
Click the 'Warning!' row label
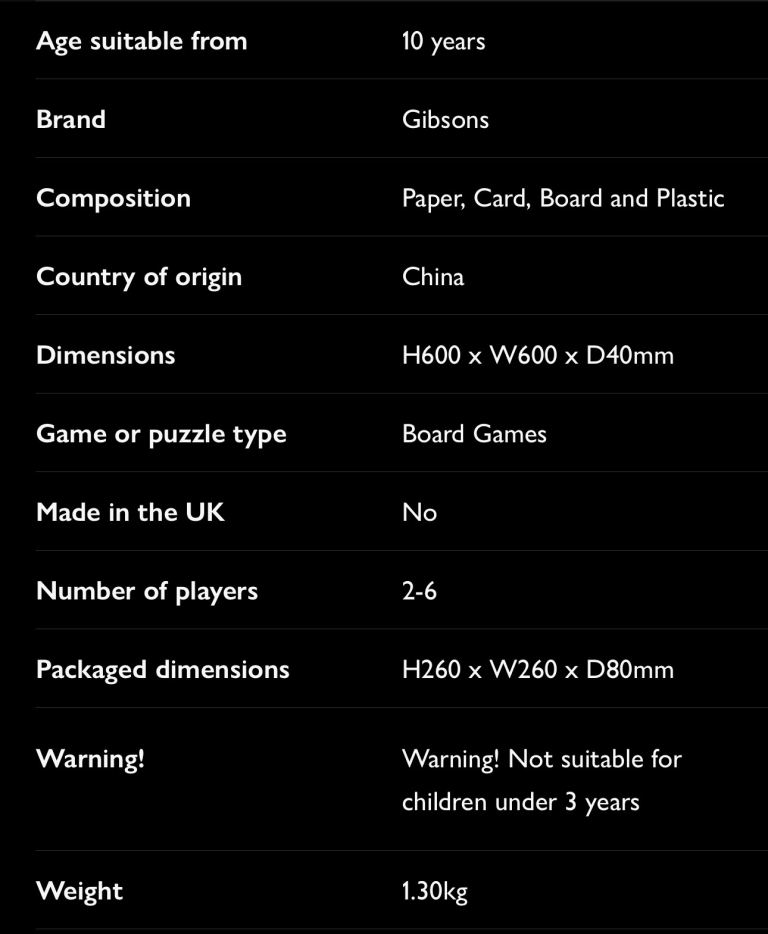[90, 759]
